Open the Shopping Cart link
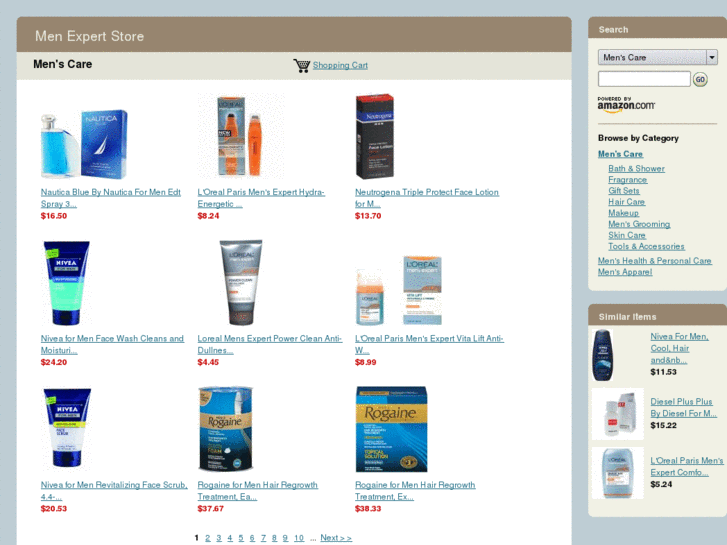This screenshot has width=727, height=545. point(340,65)
